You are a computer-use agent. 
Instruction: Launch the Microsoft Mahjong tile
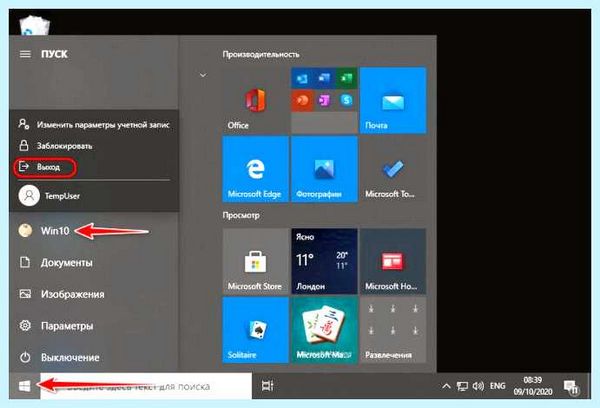pyautogui.click(x=324, y=330)
